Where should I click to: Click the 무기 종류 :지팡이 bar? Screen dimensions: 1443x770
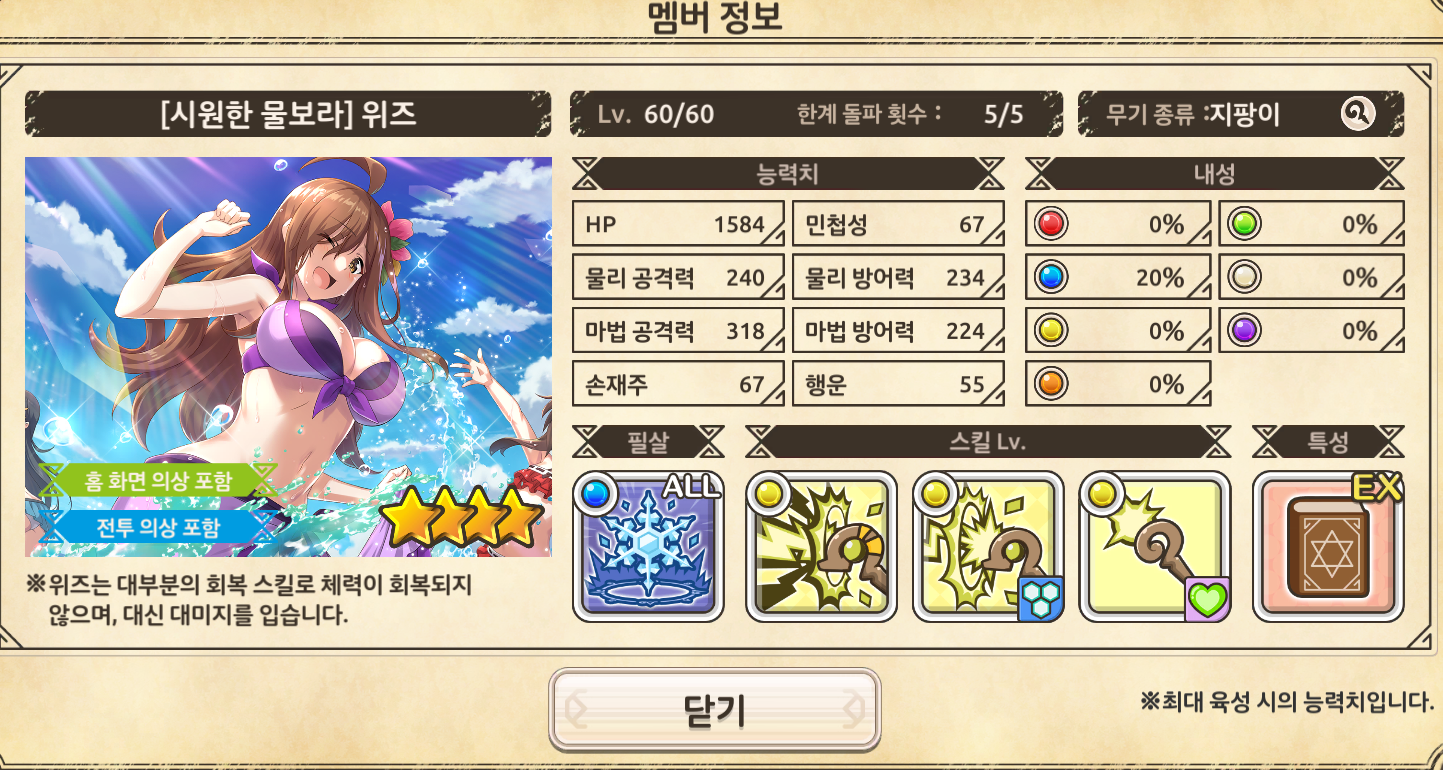(x=1241, y=114)
